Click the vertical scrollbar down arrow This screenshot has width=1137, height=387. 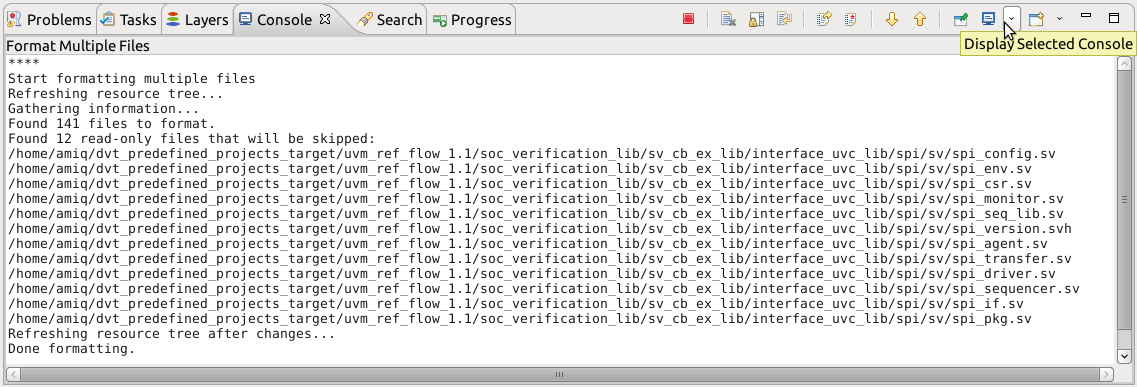tap(1124, 356)
